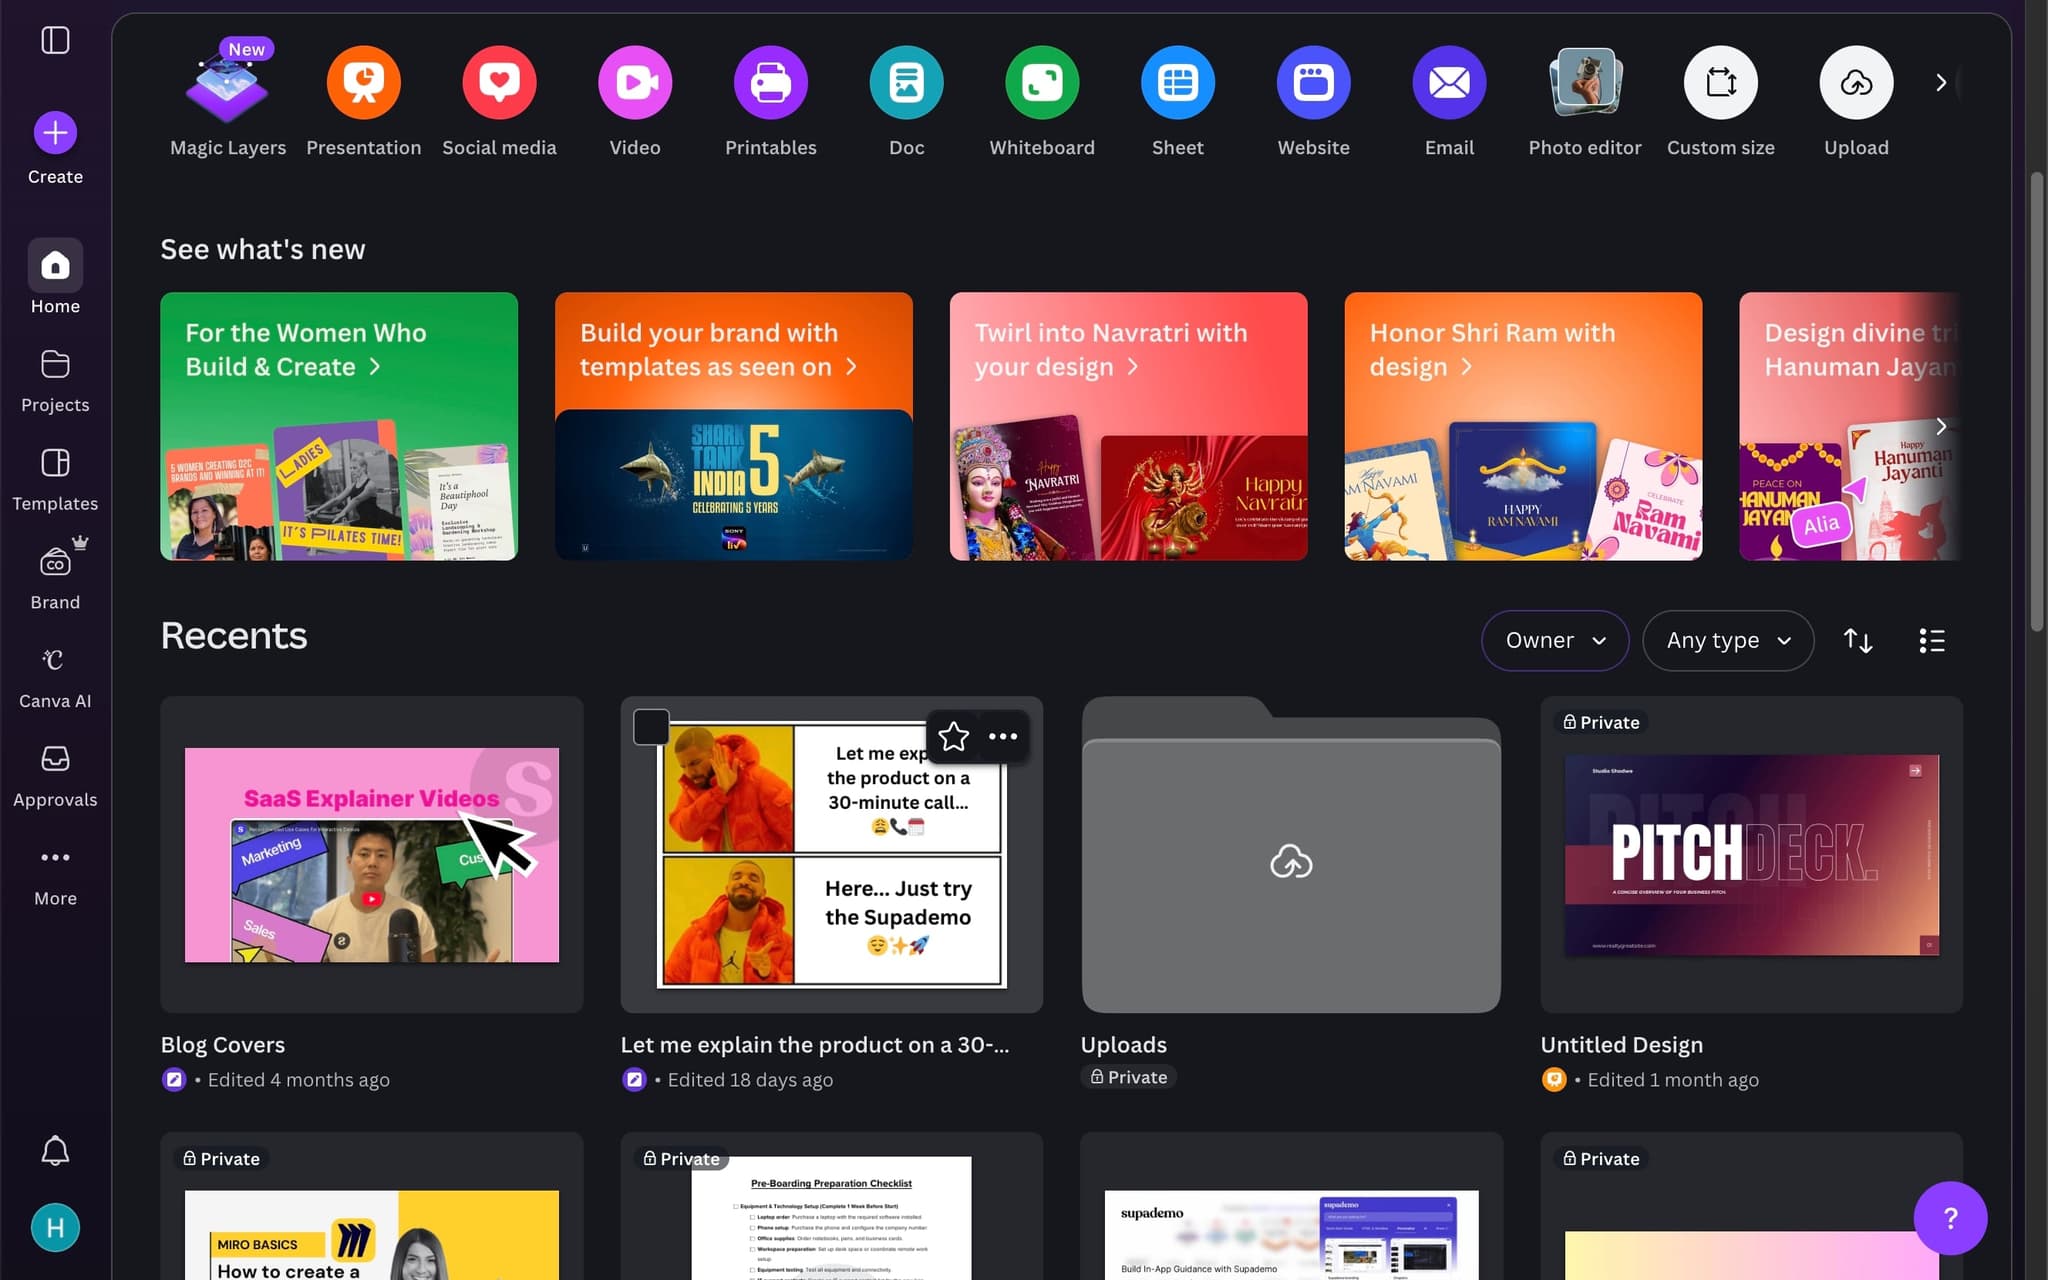The height and width of the screenshot is (1280, 2048).
Task: Collapse the sidebar panel icon
Action: click(x=55, y=40)
